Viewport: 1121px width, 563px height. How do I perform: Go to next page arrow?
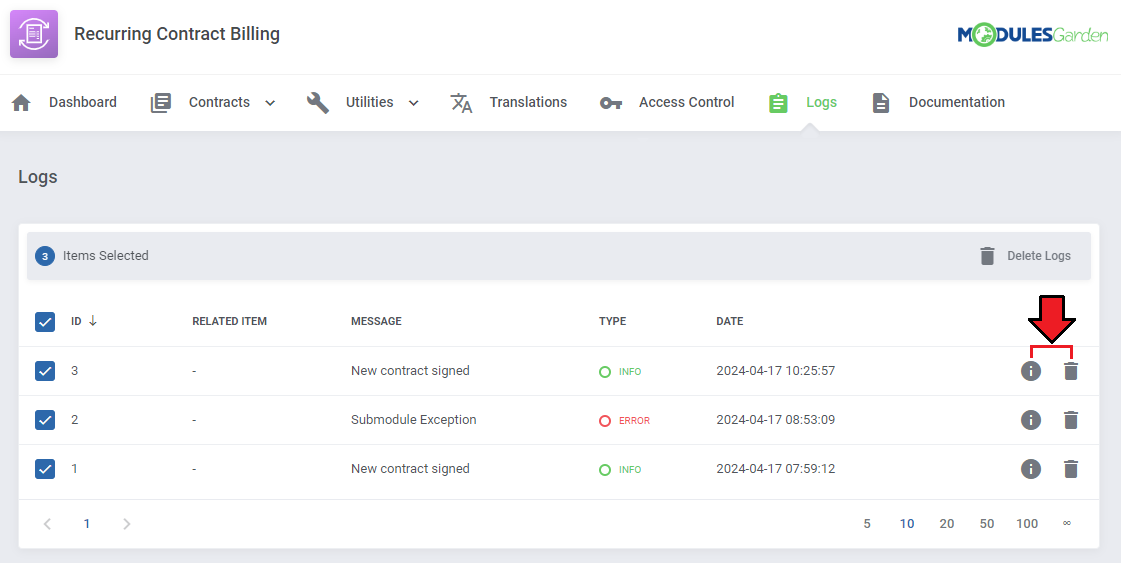(x=127, y=524)
